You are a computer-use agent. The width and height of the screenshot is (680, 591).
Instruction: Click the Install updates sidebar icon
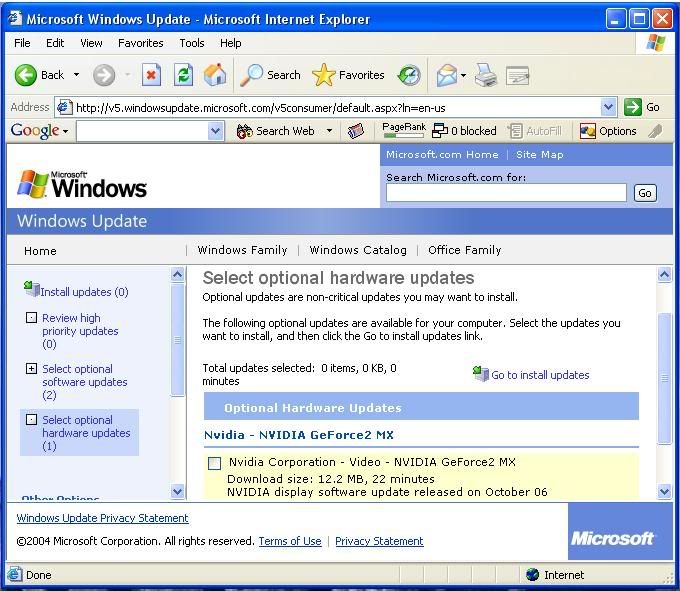click(31, 289)
